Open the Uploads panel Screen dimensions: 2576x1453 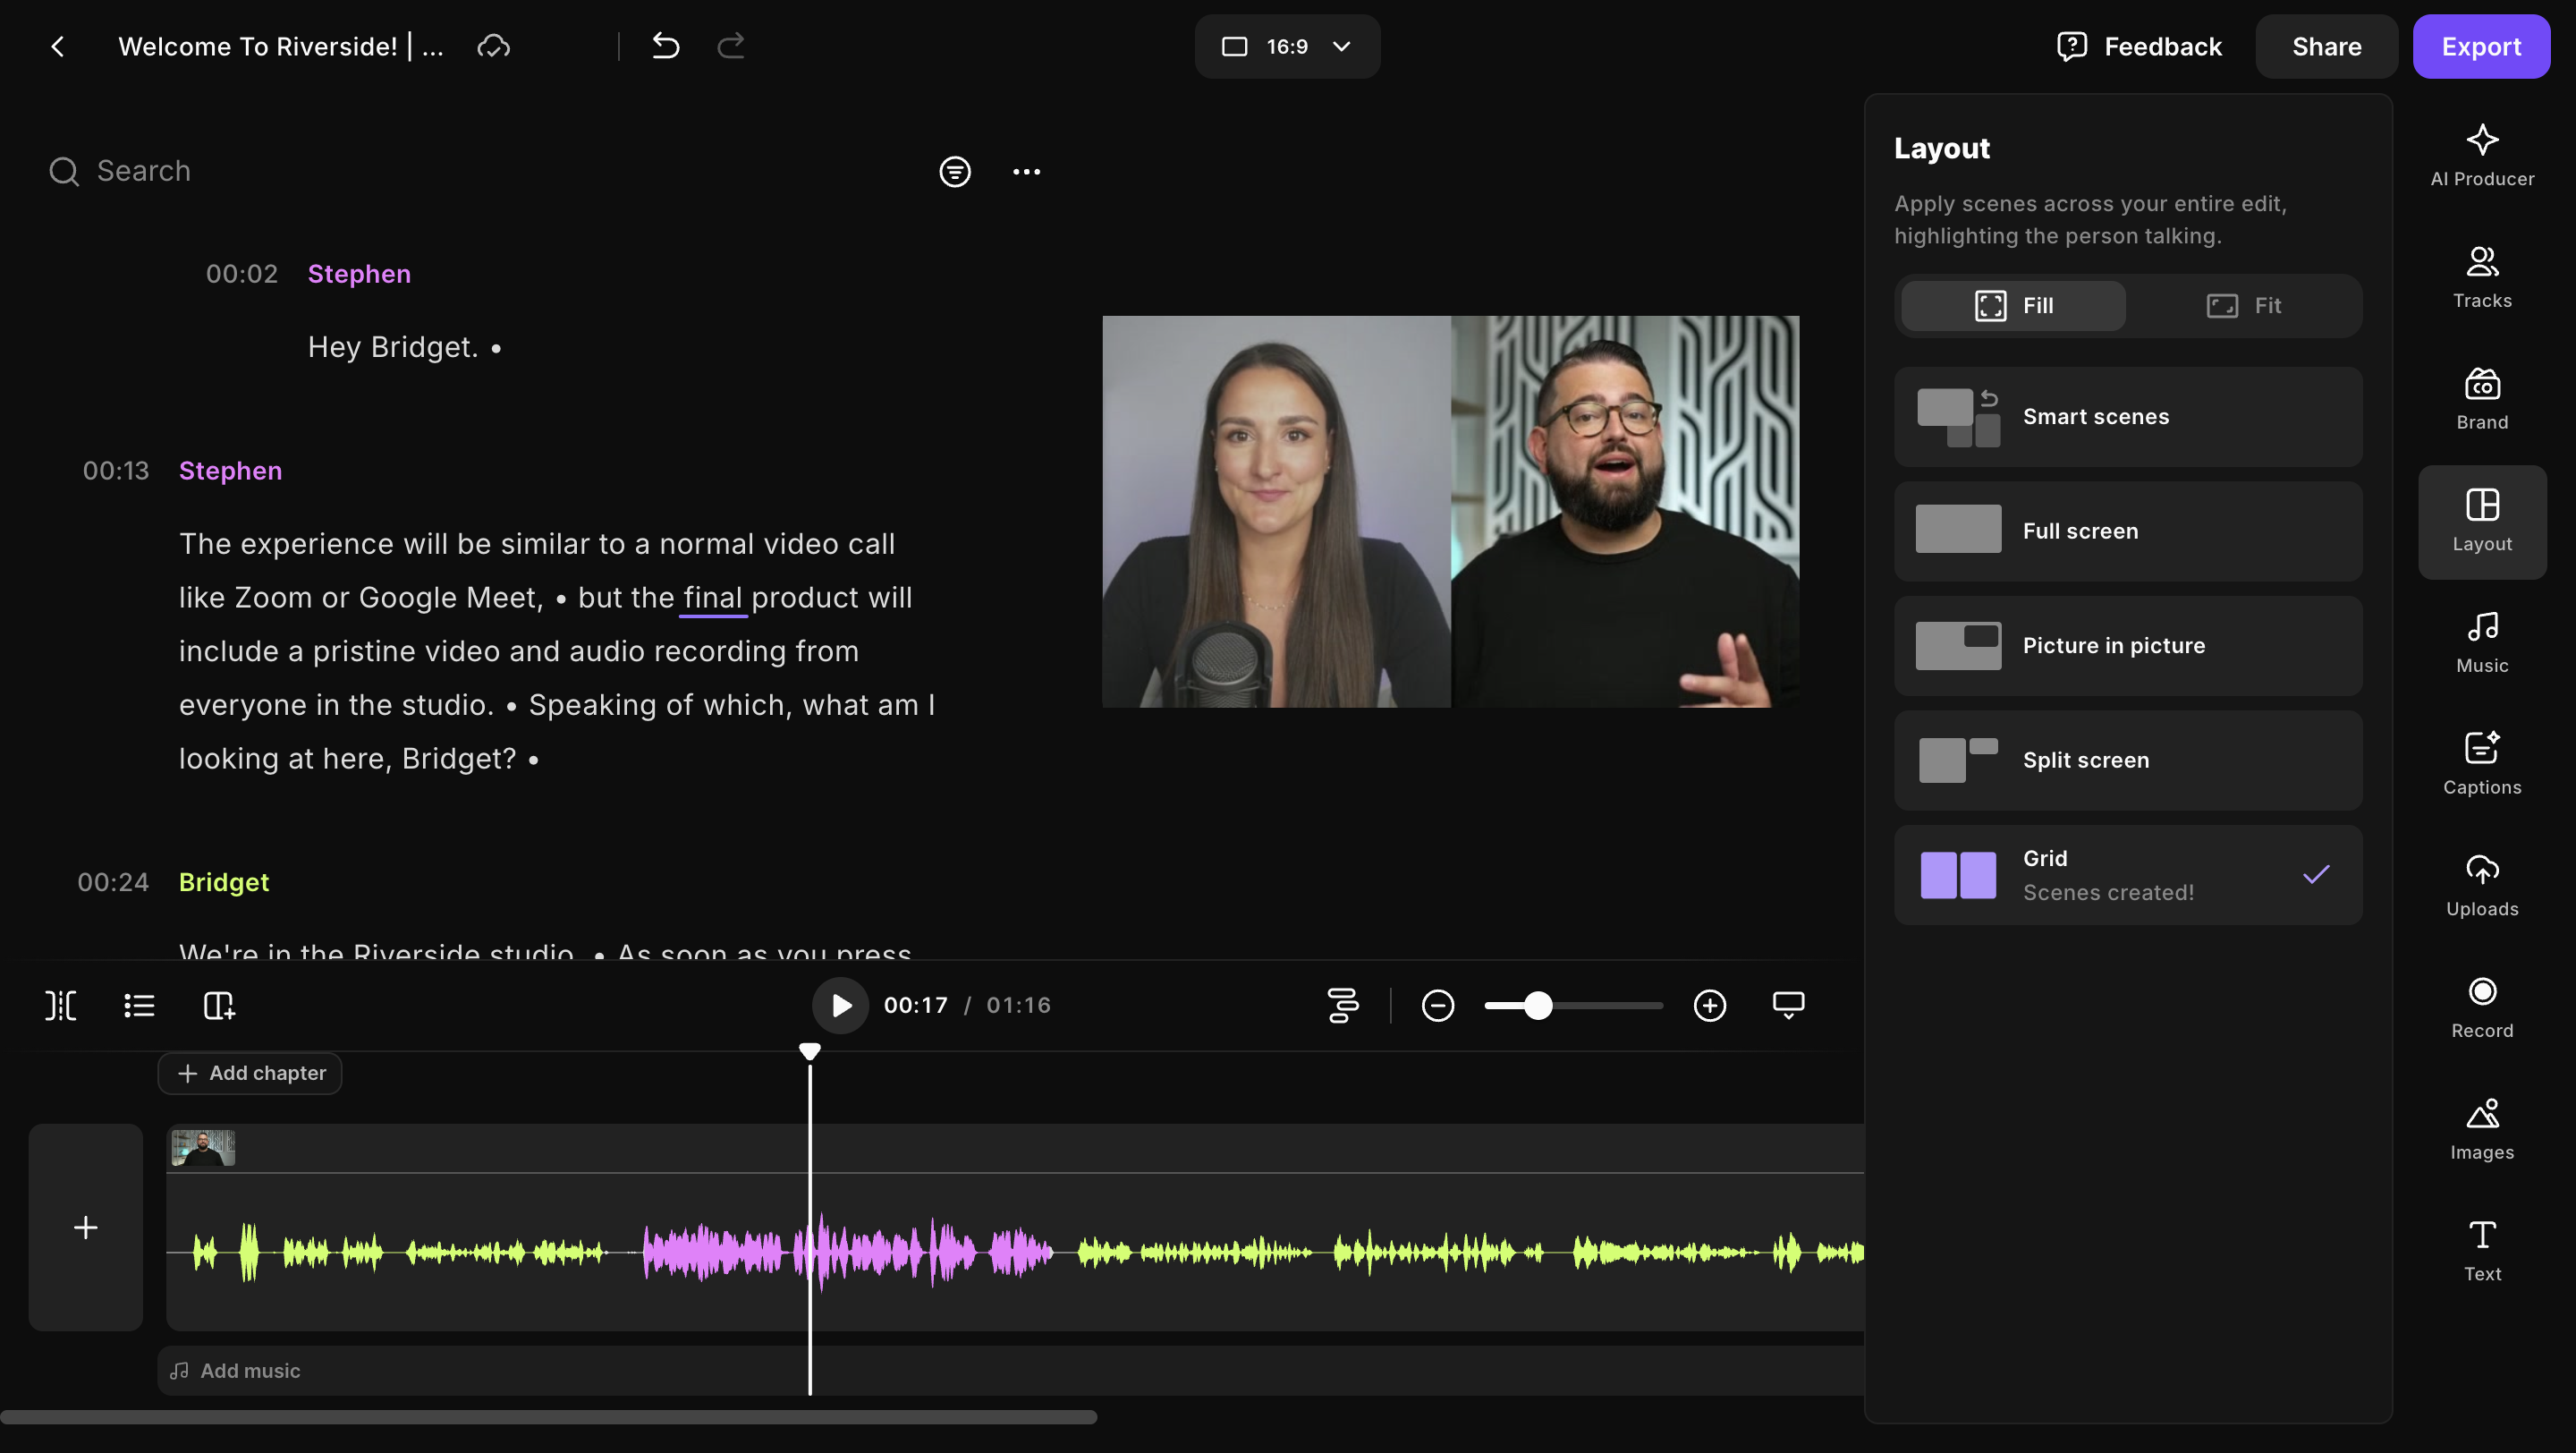[2481, 885]
